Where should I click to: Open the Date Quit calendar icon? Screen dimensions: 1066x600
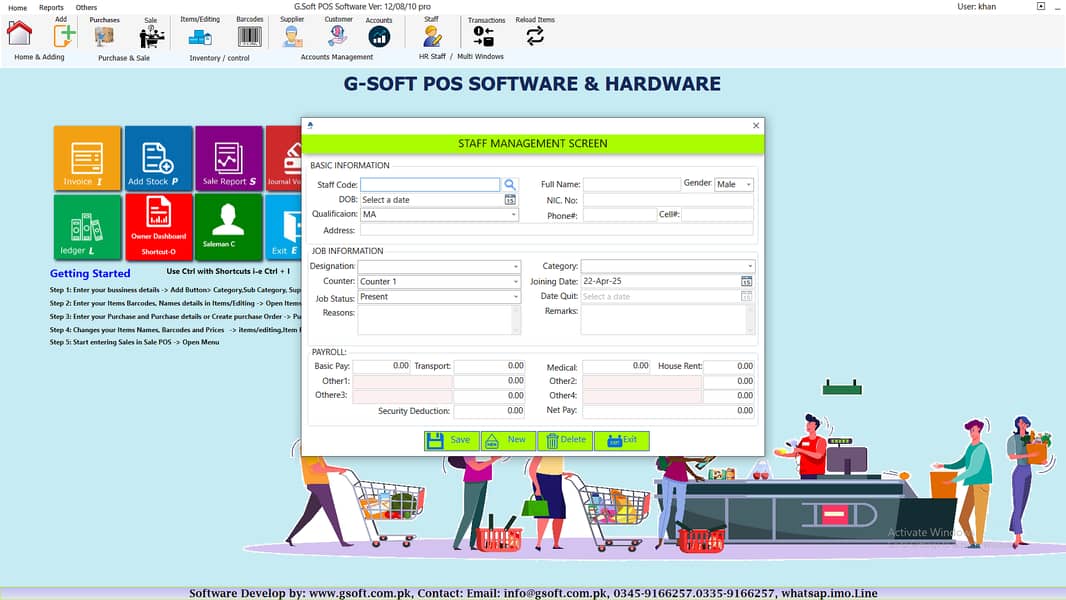(x=746, y=296)
